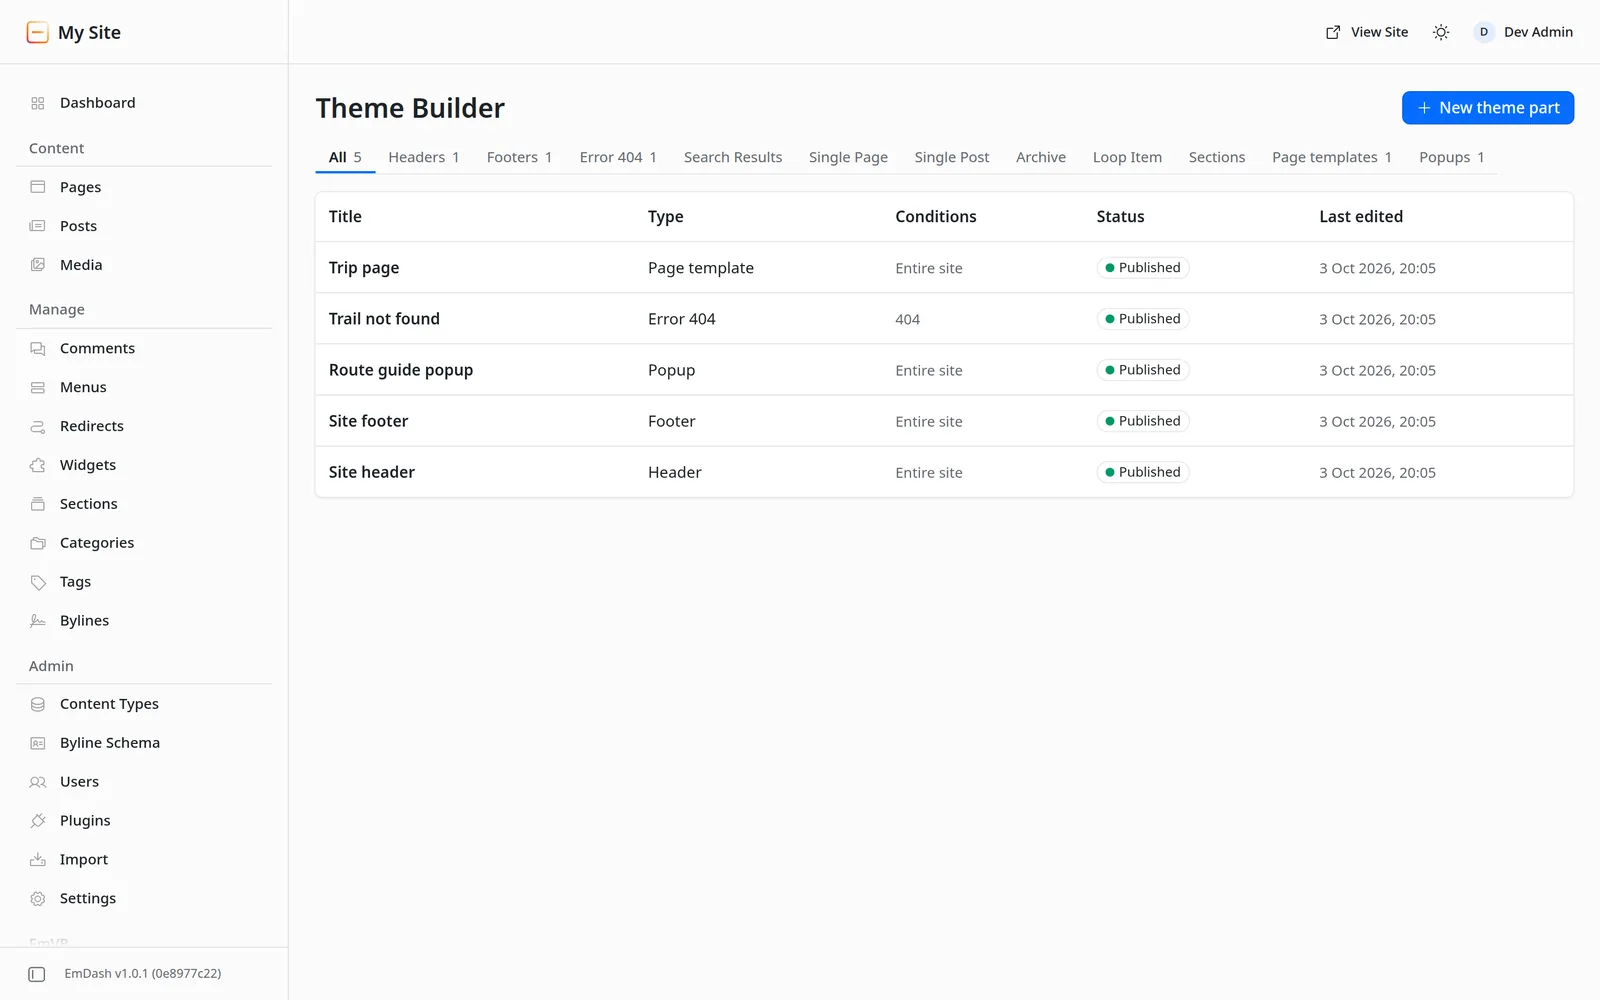The width and height of the screenshot is (1600, 1000).
Task: Click the Menus sidebar icon
Action: pyautogui.click(x=38, y=387)
